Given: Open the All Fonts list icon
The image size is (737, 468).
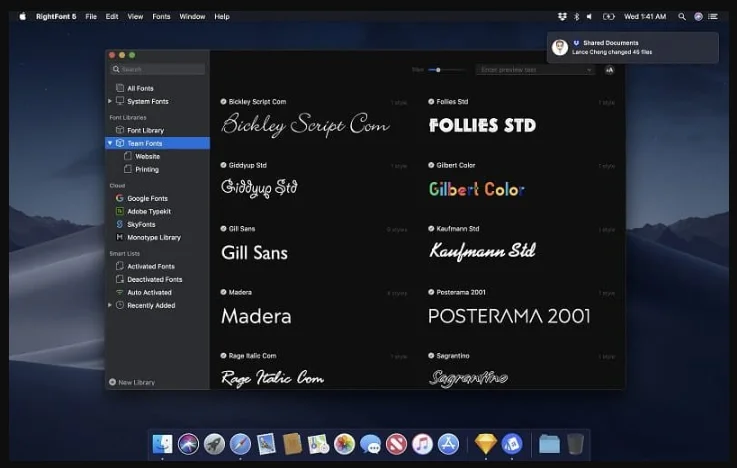Looking at the screenshot, I should [x=120, y=88].
